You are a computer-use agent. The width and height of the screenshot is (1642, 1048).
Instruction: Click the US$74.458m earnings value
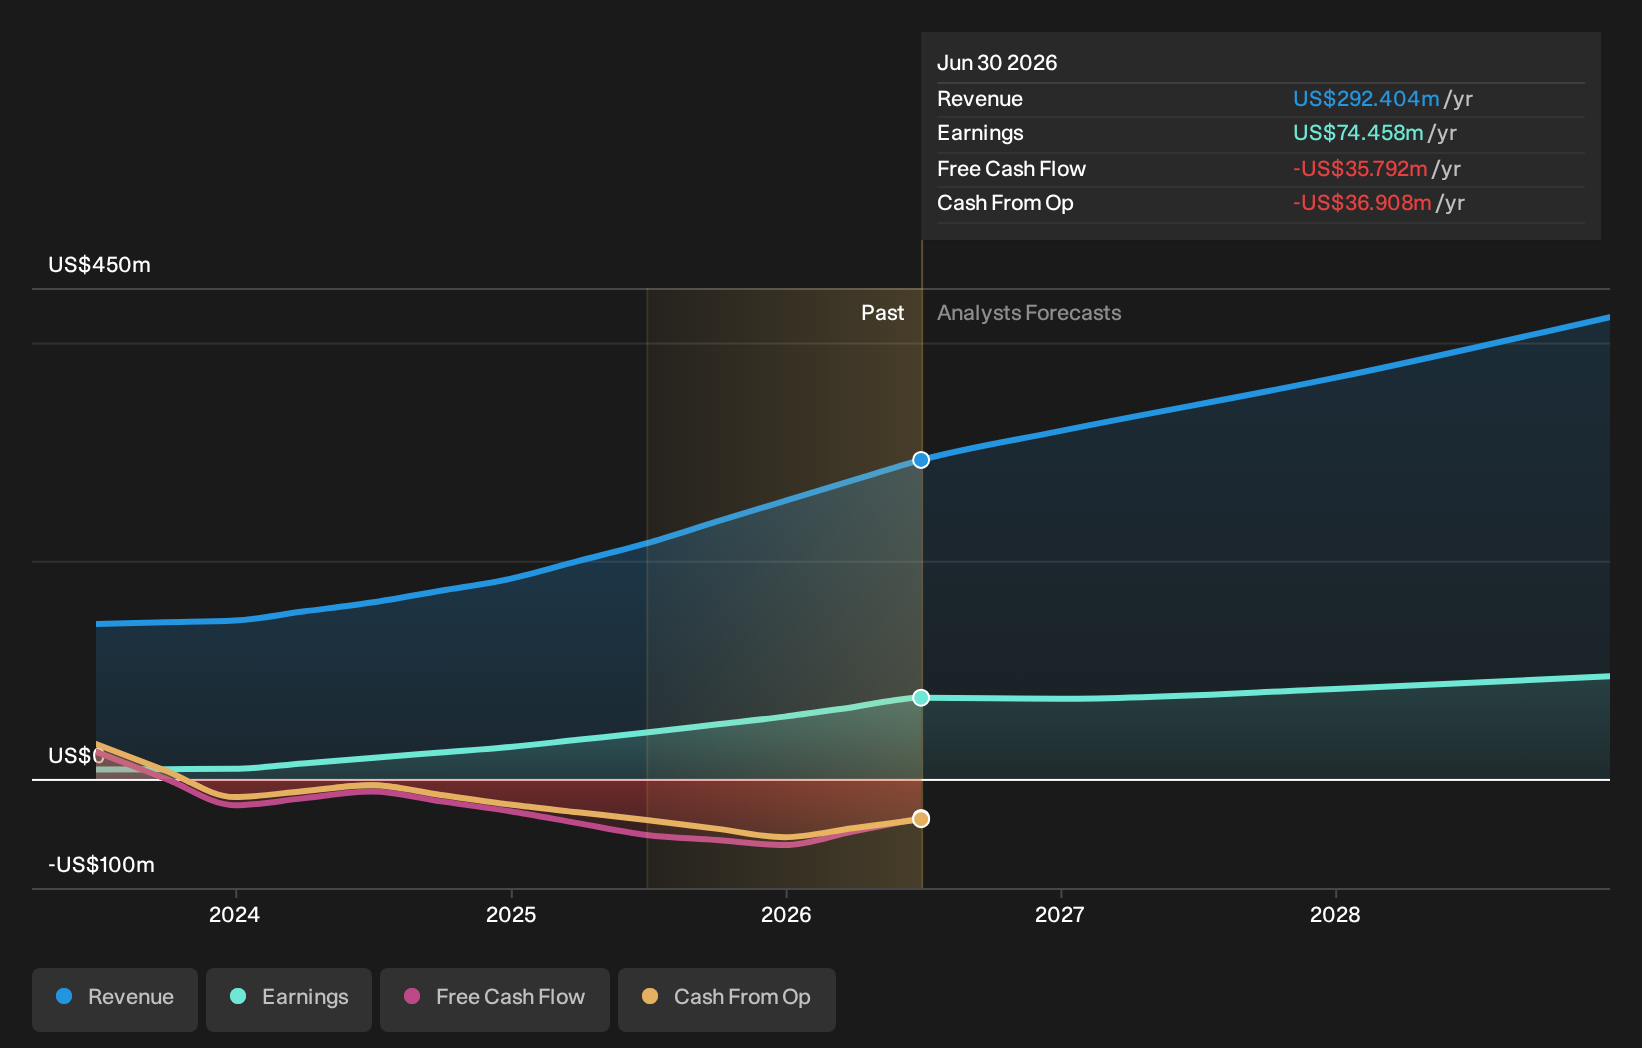tap(1358, 133)
